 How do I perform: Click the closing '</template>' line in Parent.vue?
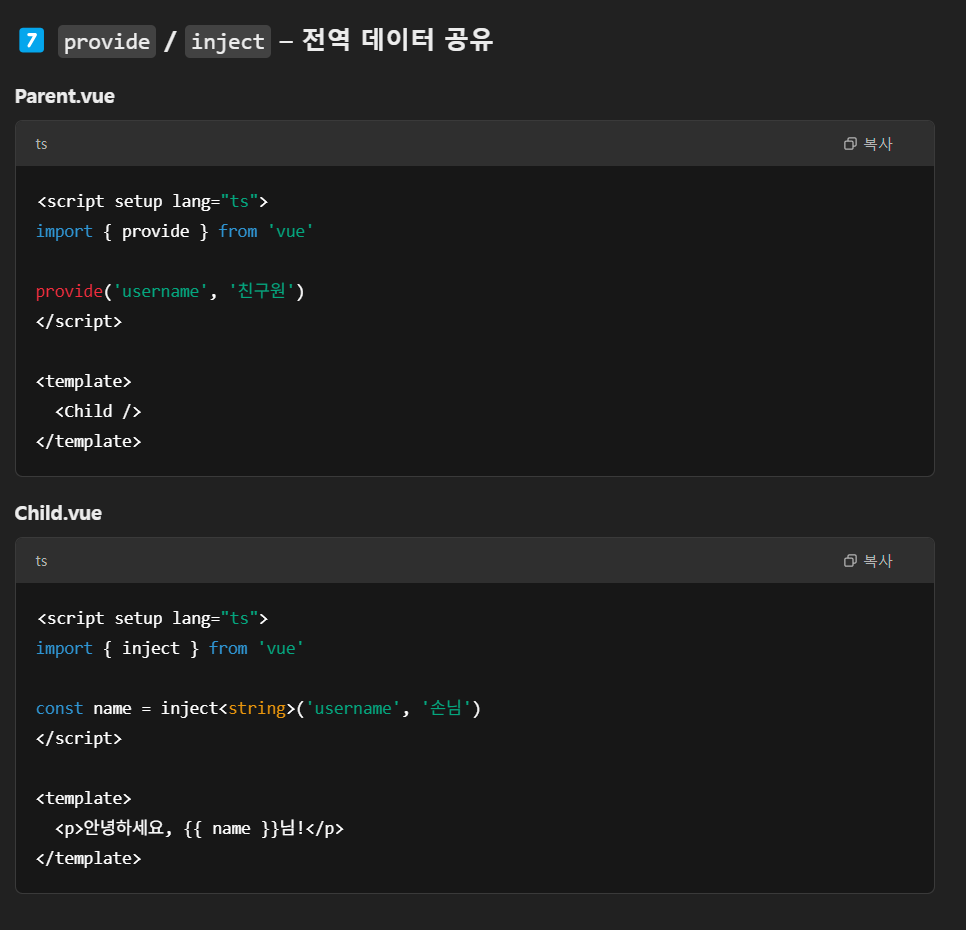89,442
